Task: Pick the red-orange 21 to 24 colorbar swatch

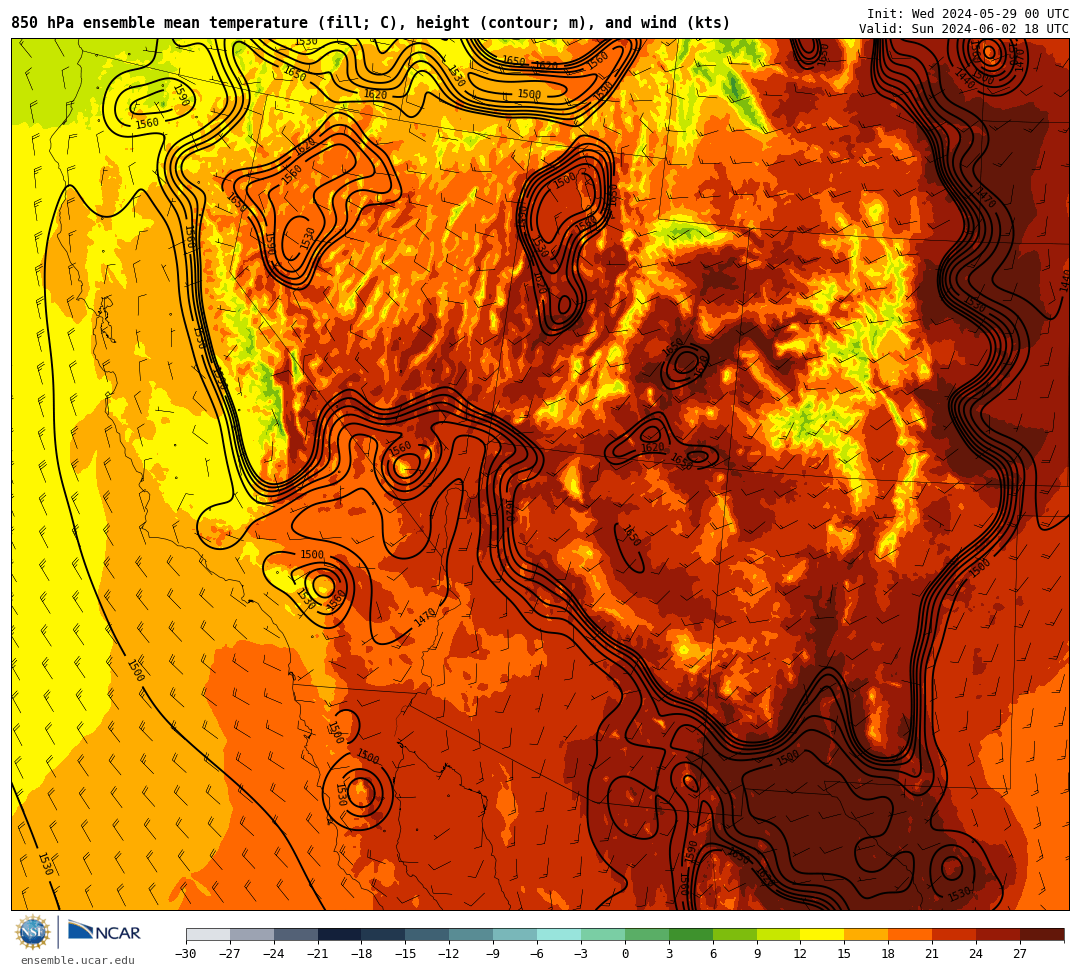Action: (x=954, y=934)
